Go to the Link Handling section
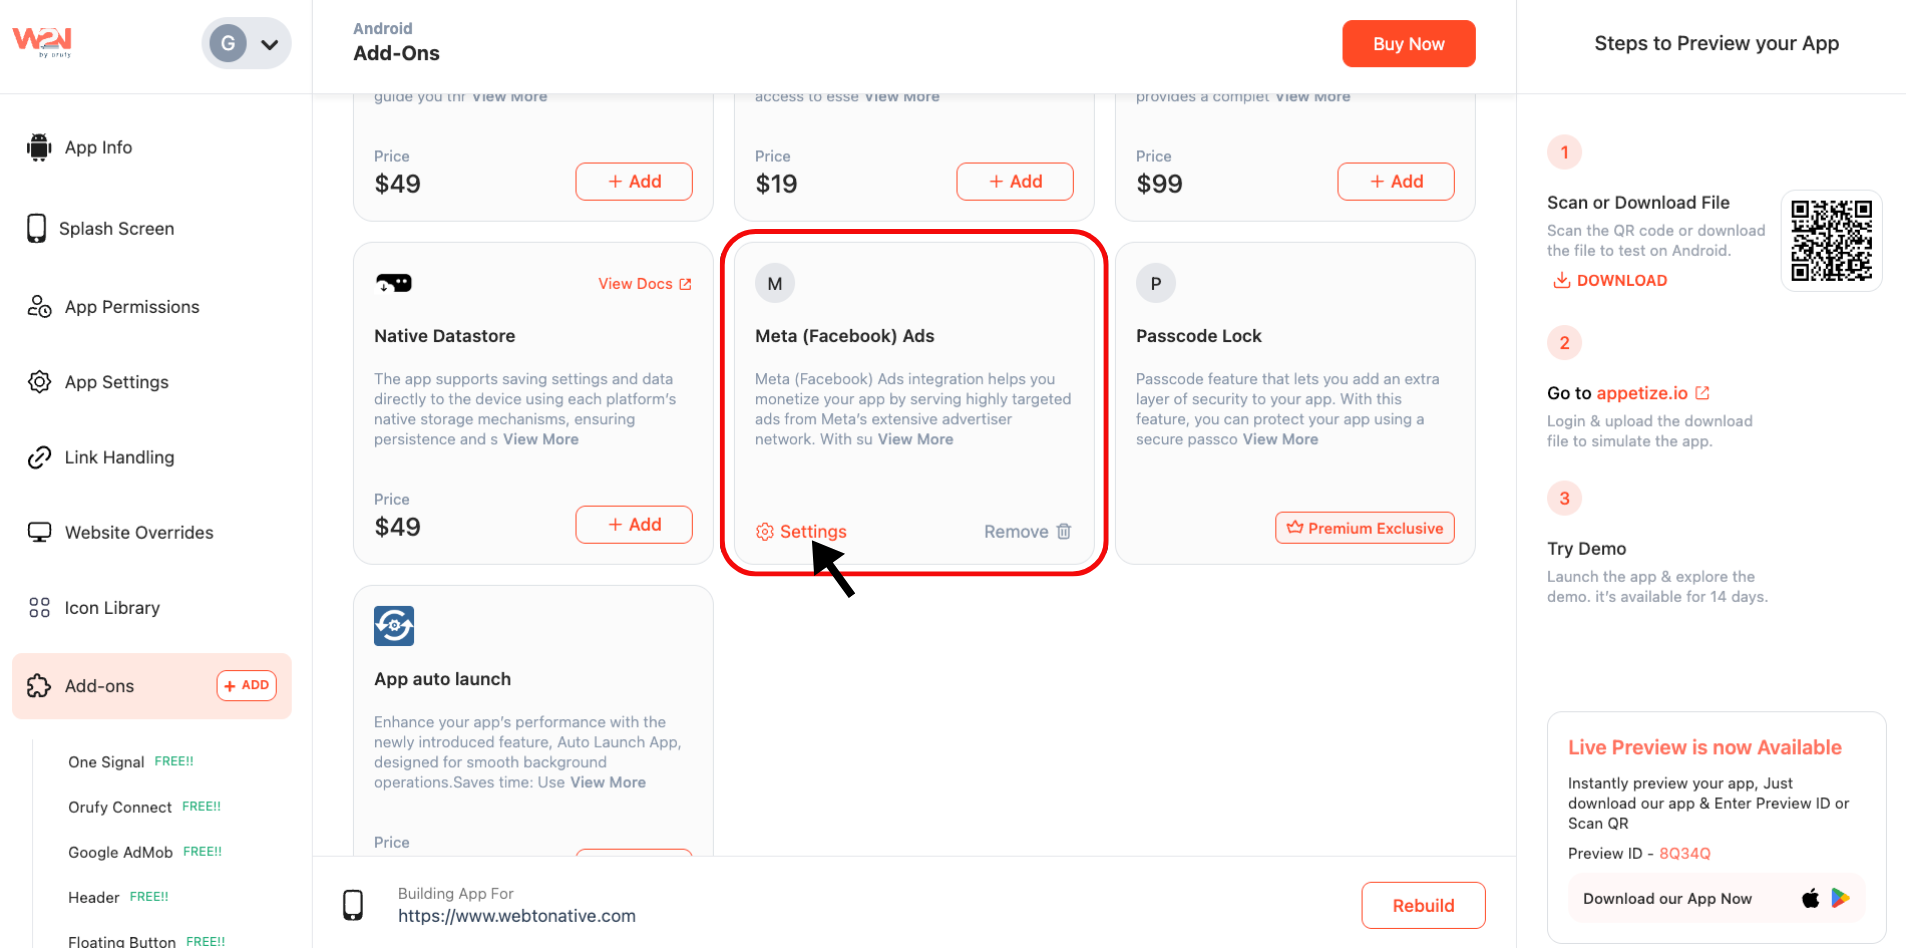The width and height of the screenshot is (1910, 948). coord(119,457)
